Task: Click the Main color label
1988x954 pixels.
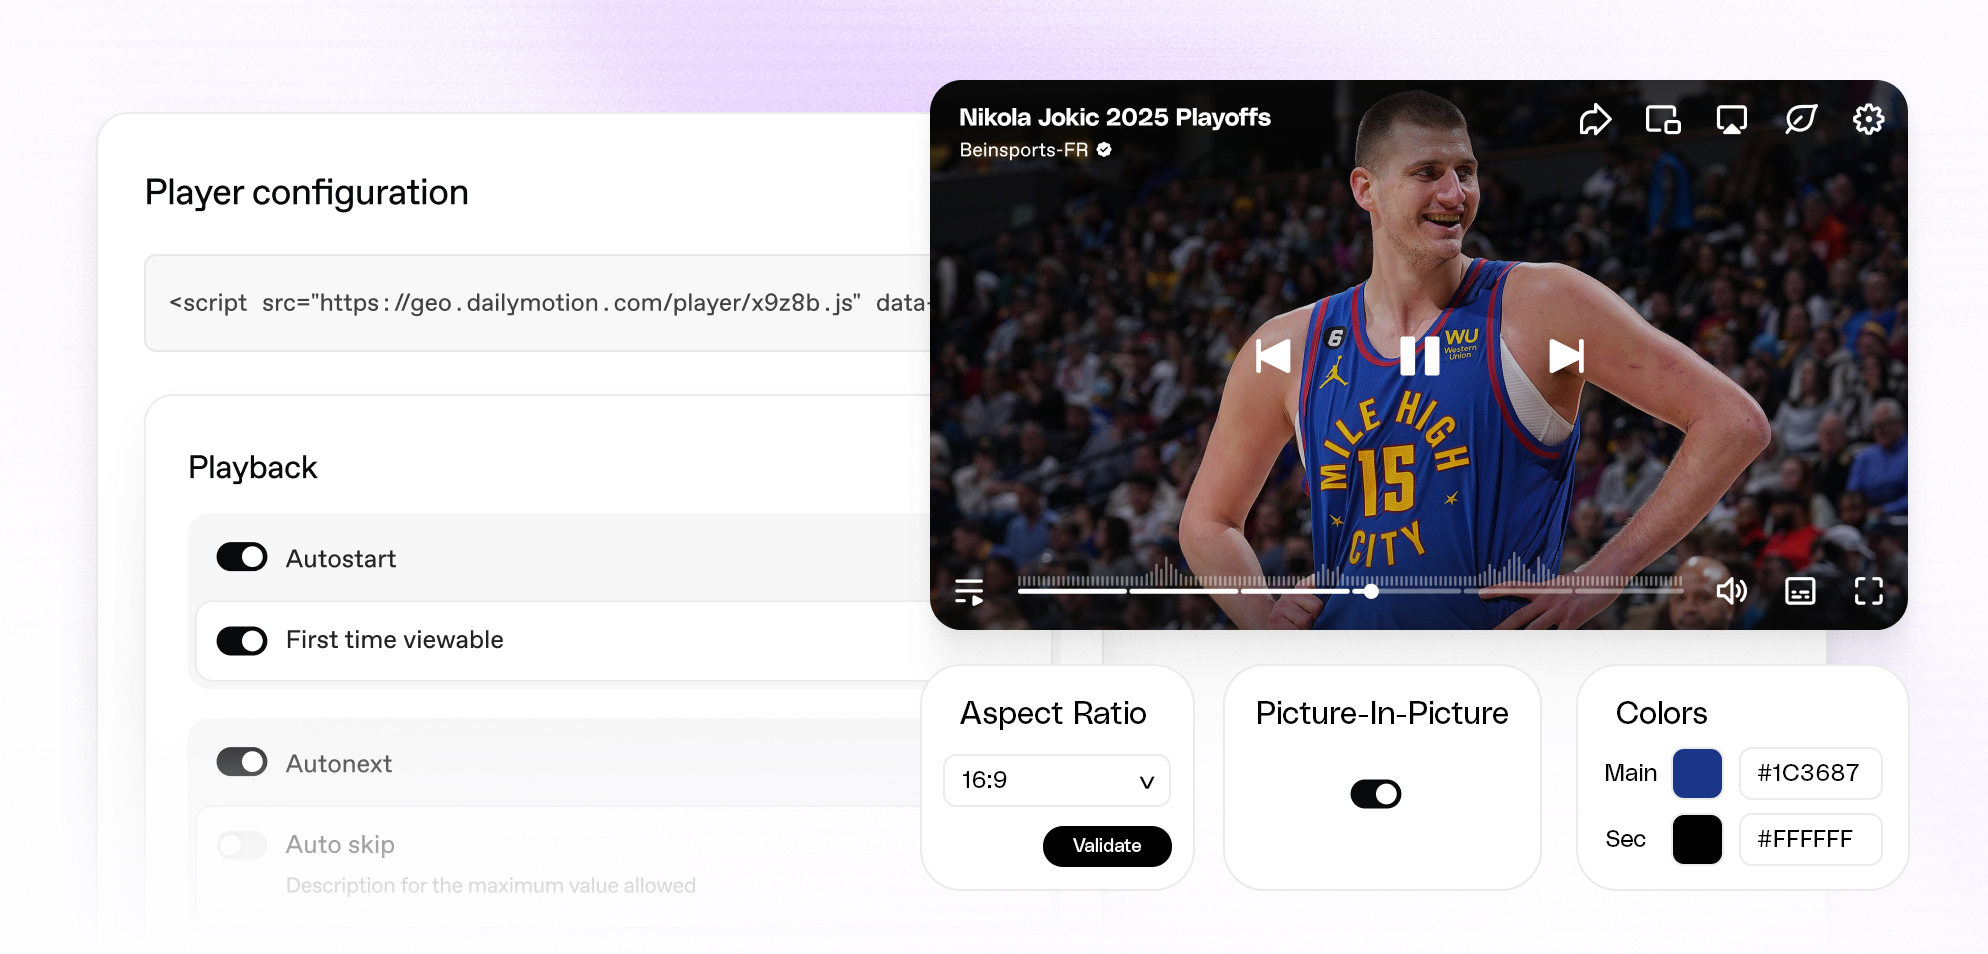Action: coord(1630,773)
